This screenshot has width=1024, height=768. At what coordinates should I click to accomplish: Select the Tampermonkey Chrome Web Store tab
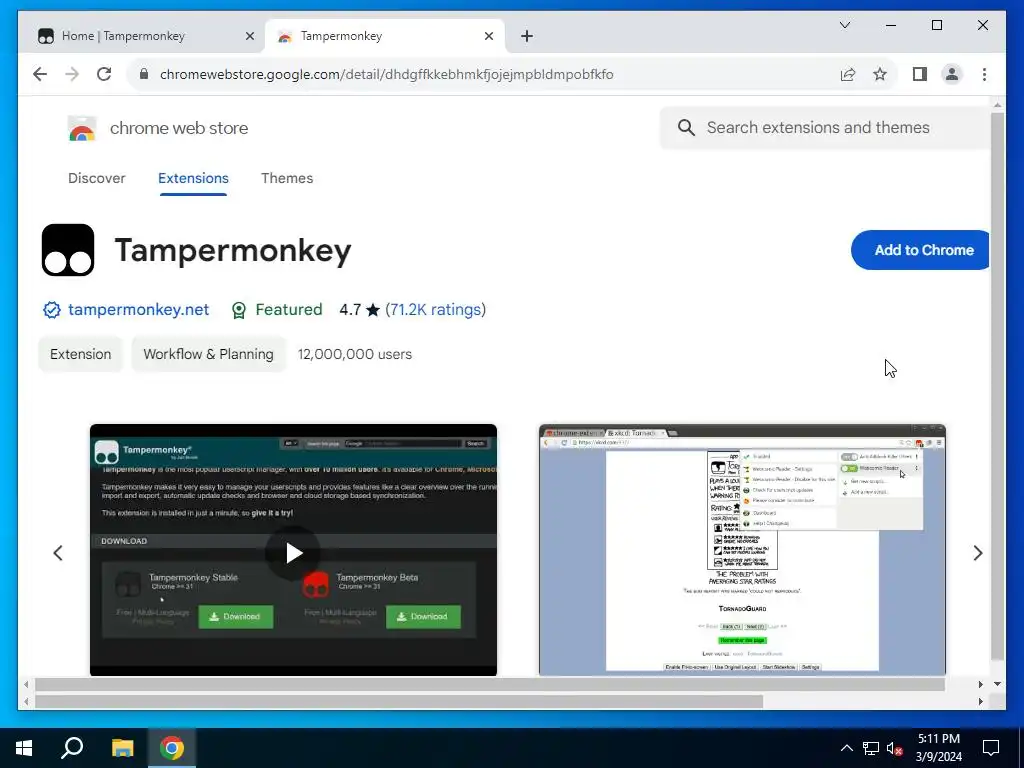click(385, 36)
